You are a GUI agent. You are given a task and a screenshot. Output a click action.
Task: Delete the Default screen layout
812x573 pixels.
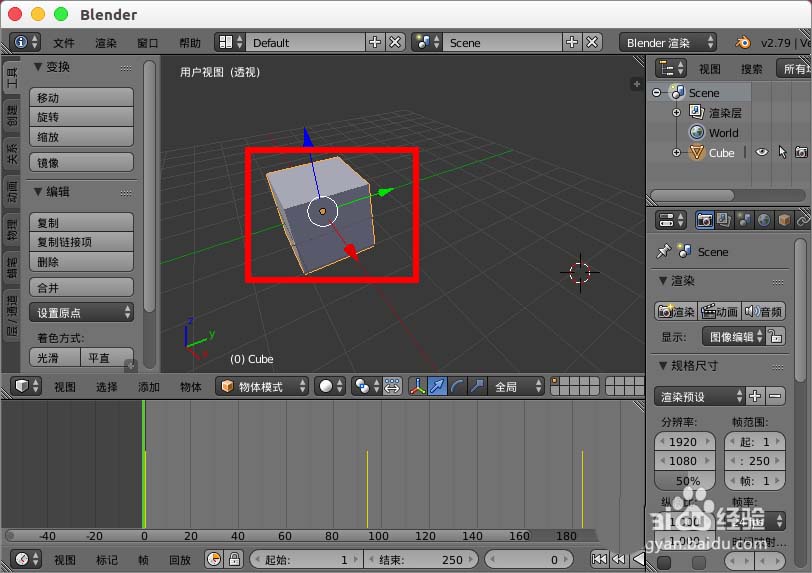point(395,42)
